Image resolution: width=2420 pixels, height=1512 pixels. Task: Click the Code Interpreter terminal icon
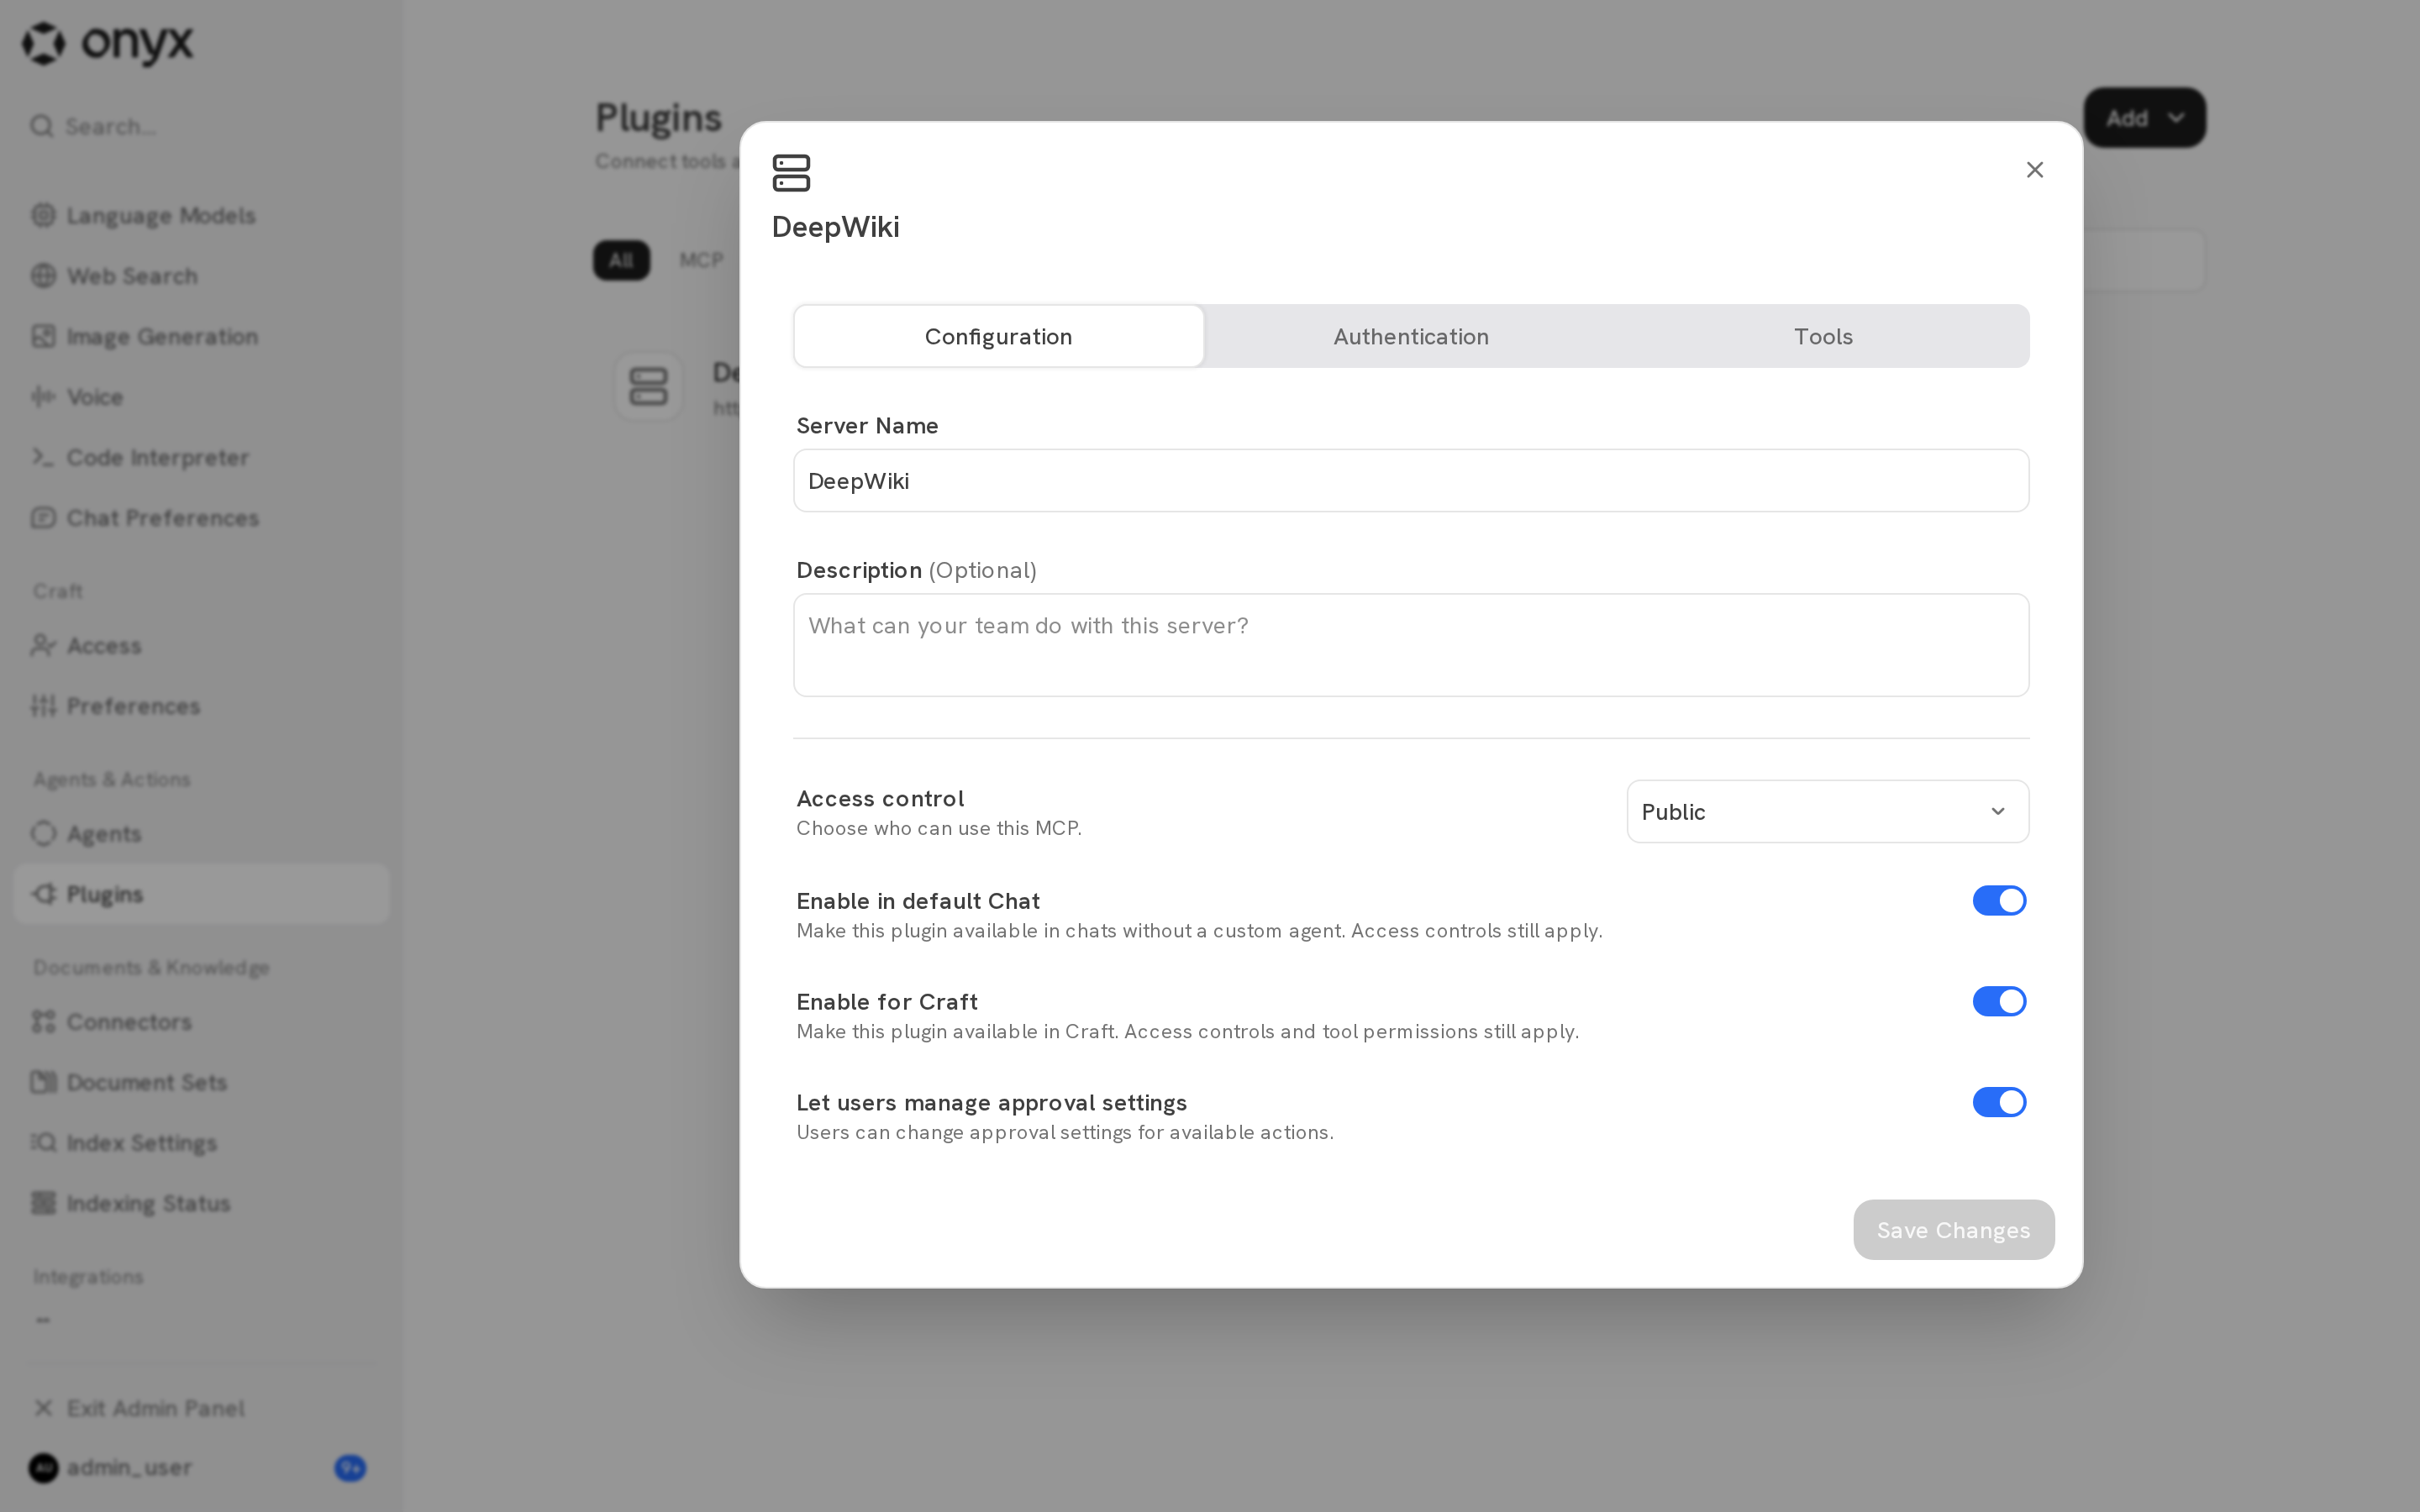pos(43,457)
